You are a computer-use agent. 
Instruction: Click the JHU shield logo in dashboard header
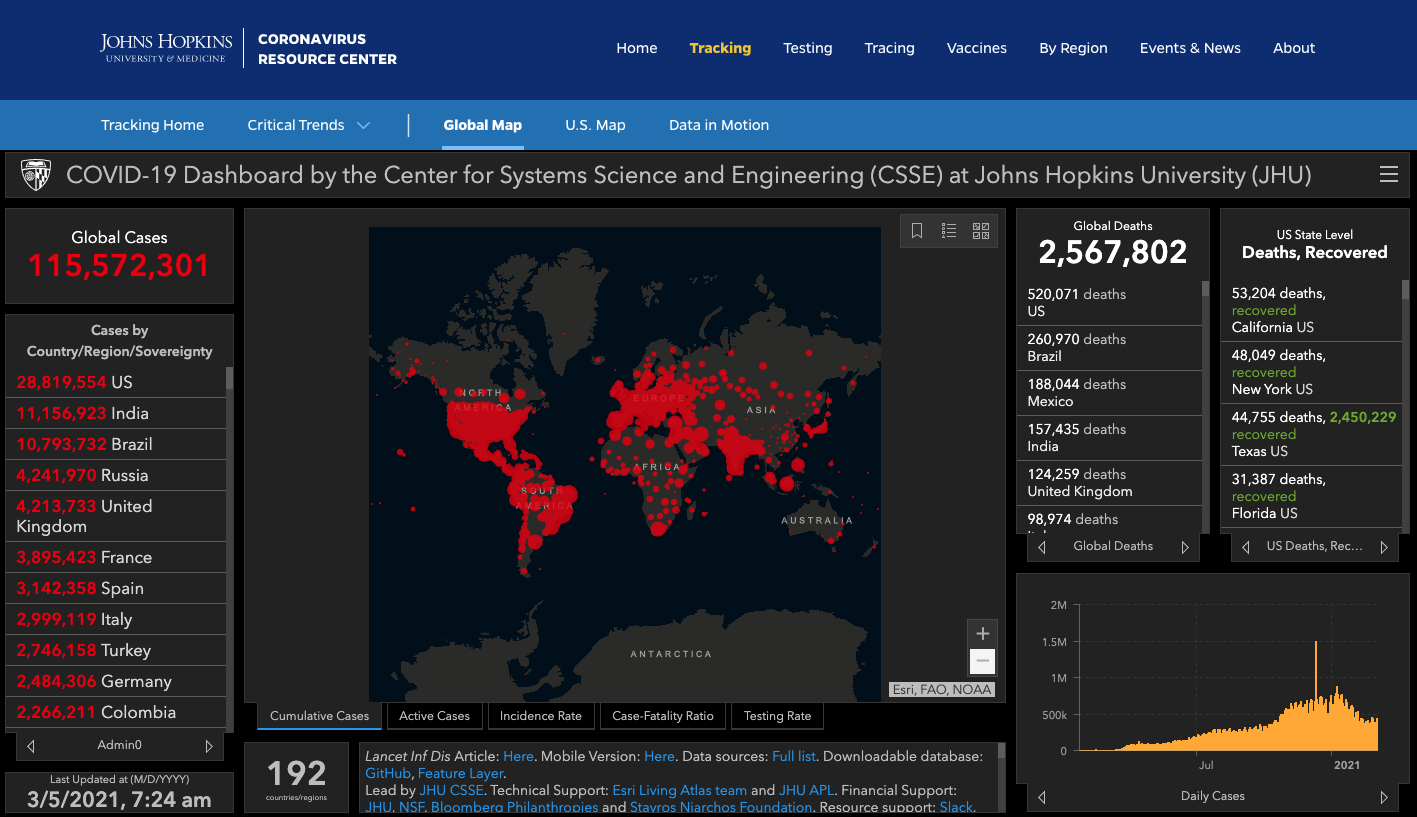tap(36, 175)
